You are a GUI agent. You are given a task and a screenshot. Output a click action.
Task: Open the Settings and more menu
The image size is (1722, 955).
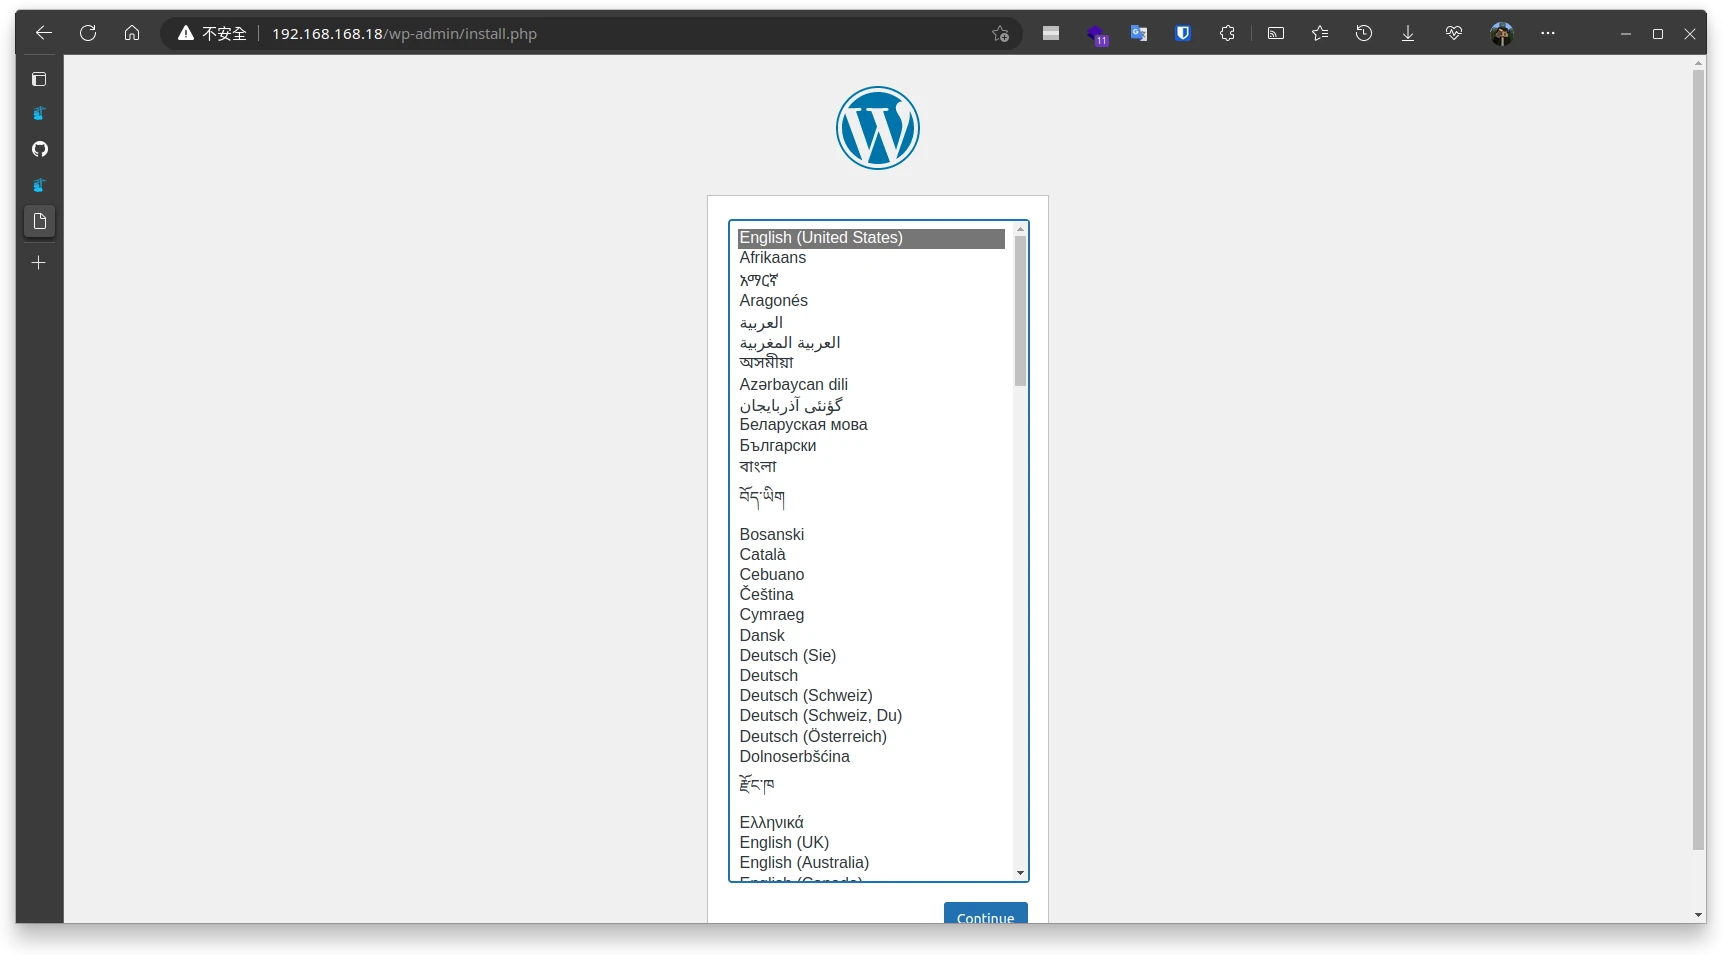tap(1548, 33)
